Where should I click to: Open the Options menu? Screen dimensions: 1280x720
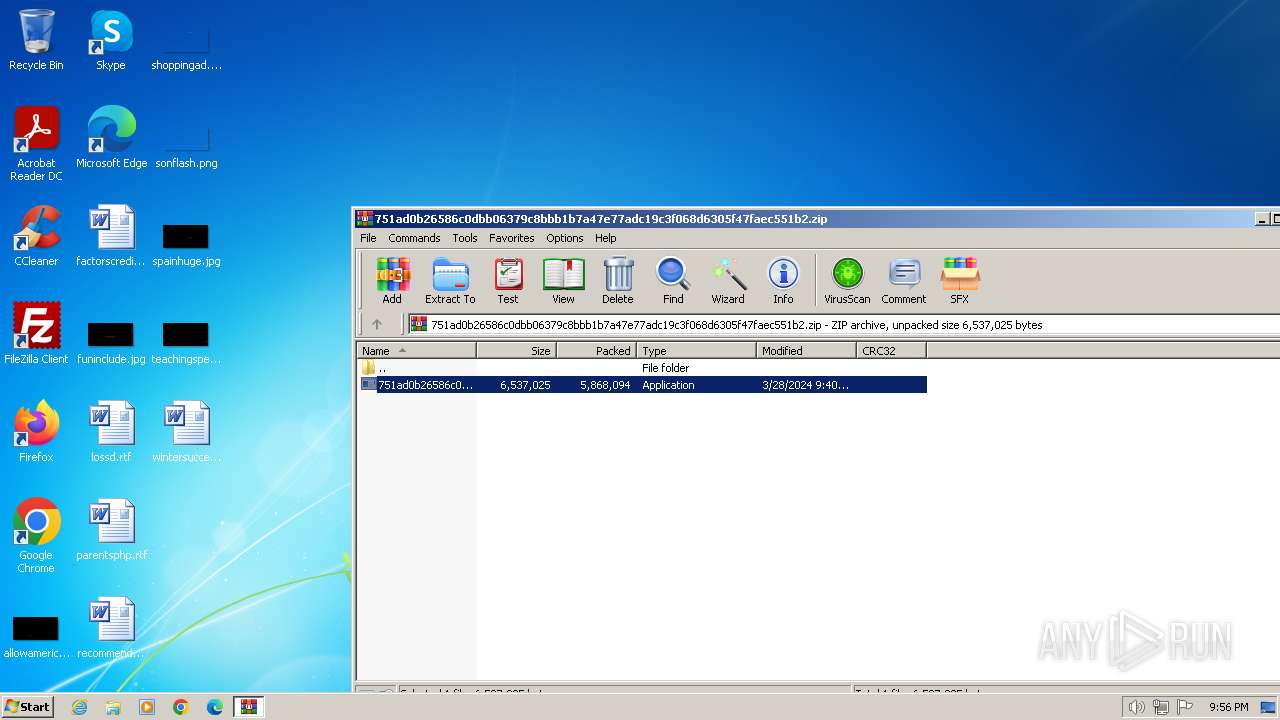point(564,238)
